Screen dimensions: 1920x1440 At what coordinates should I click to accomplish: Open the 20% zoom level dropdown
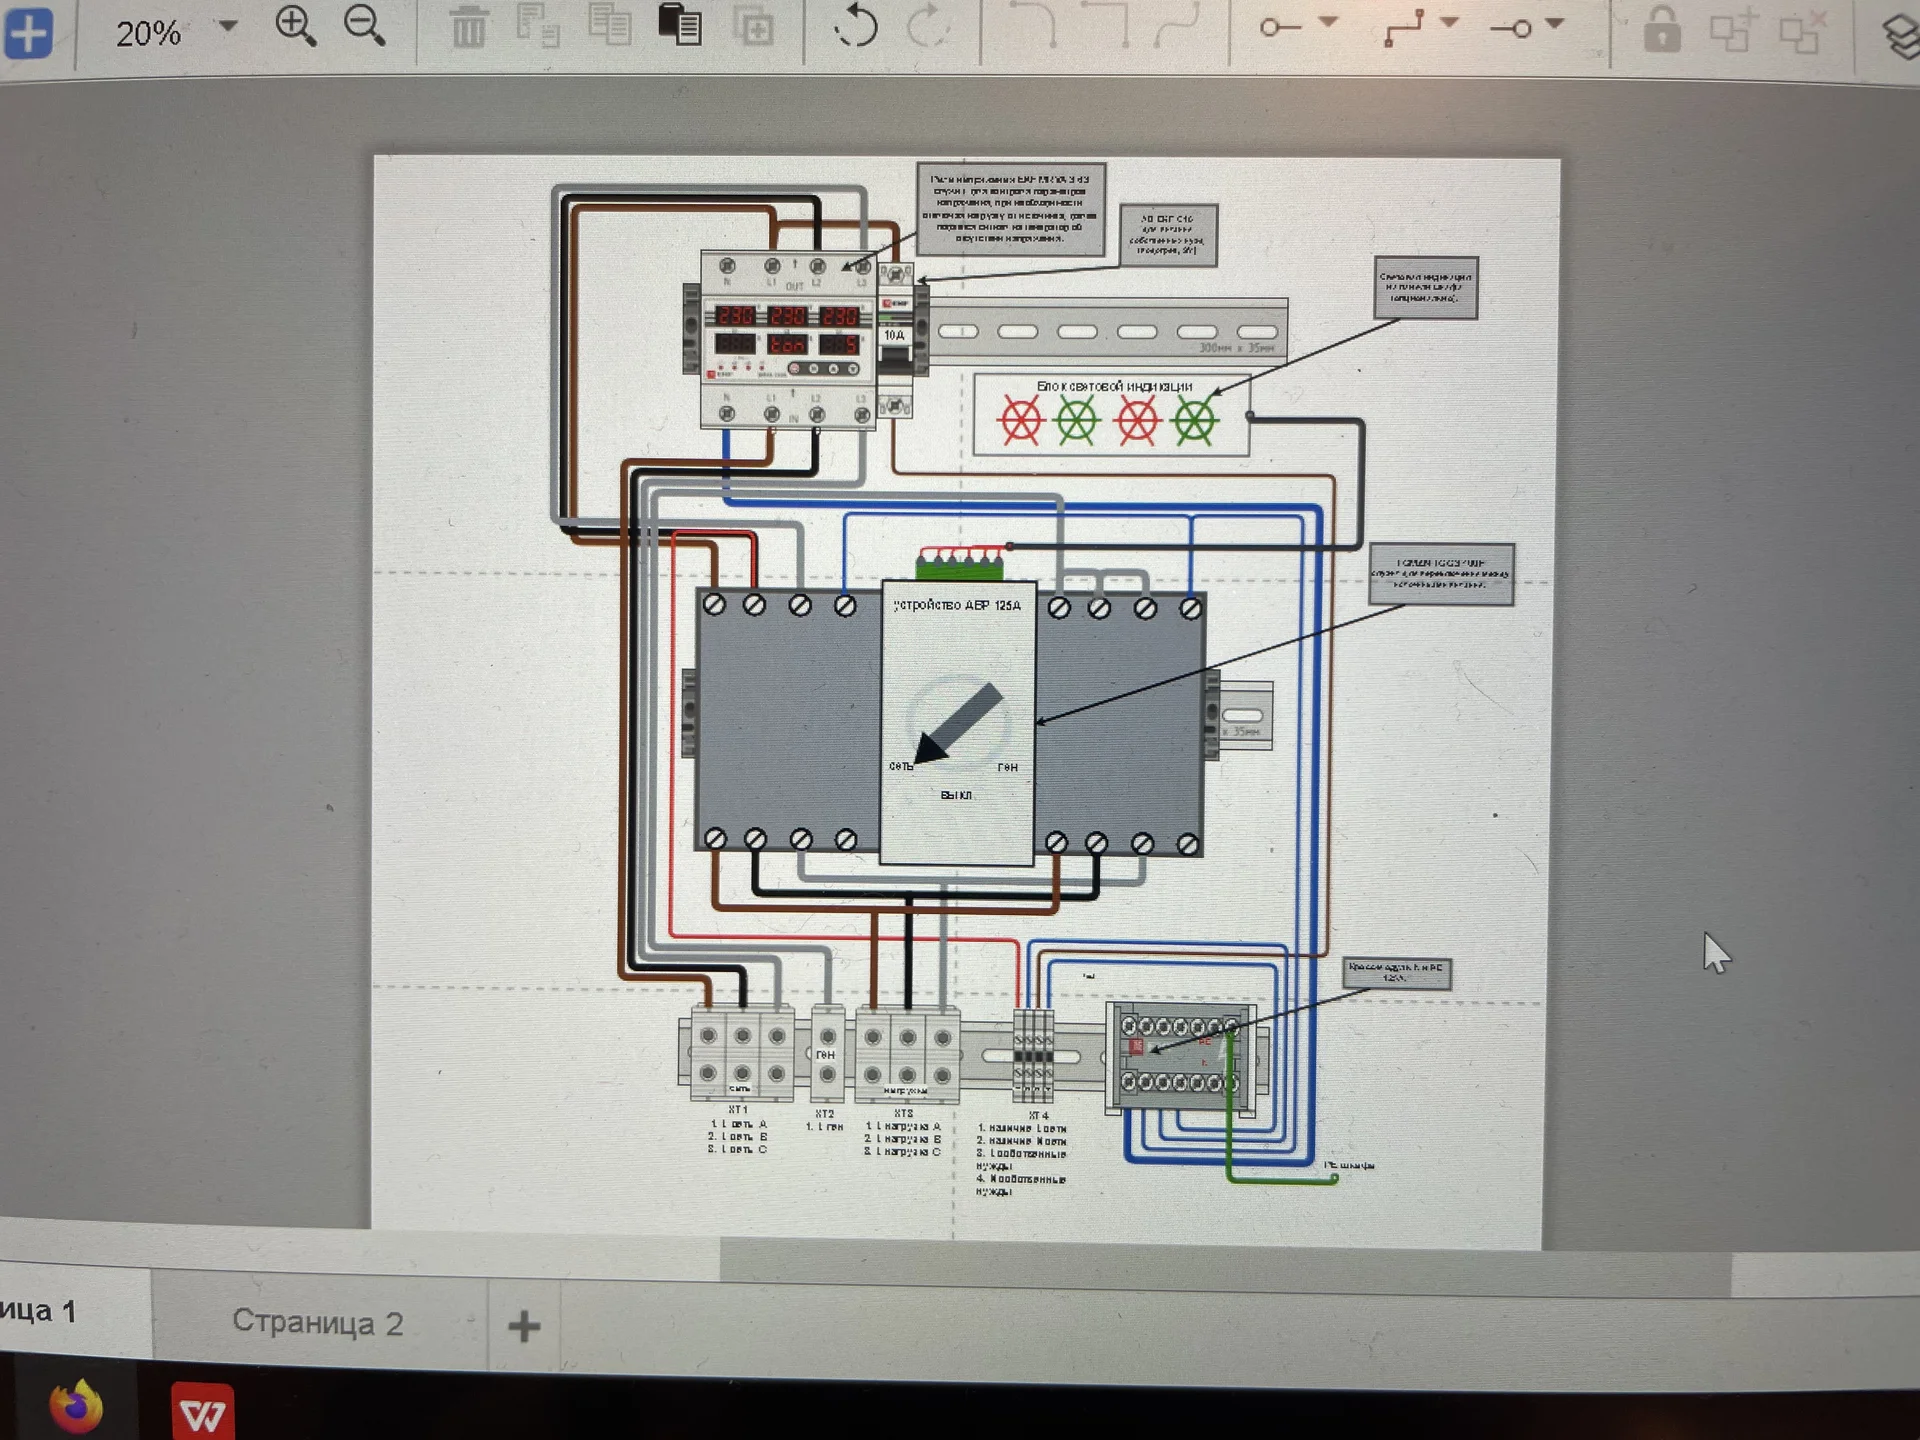[229, 26]
